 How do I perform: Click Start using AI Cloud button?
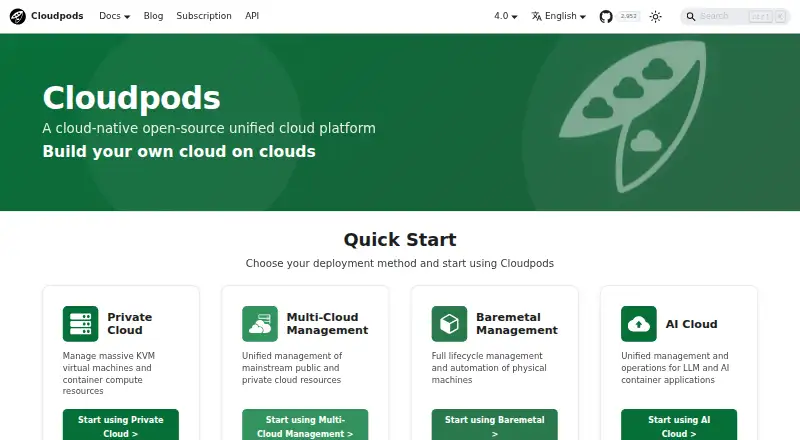679,426
